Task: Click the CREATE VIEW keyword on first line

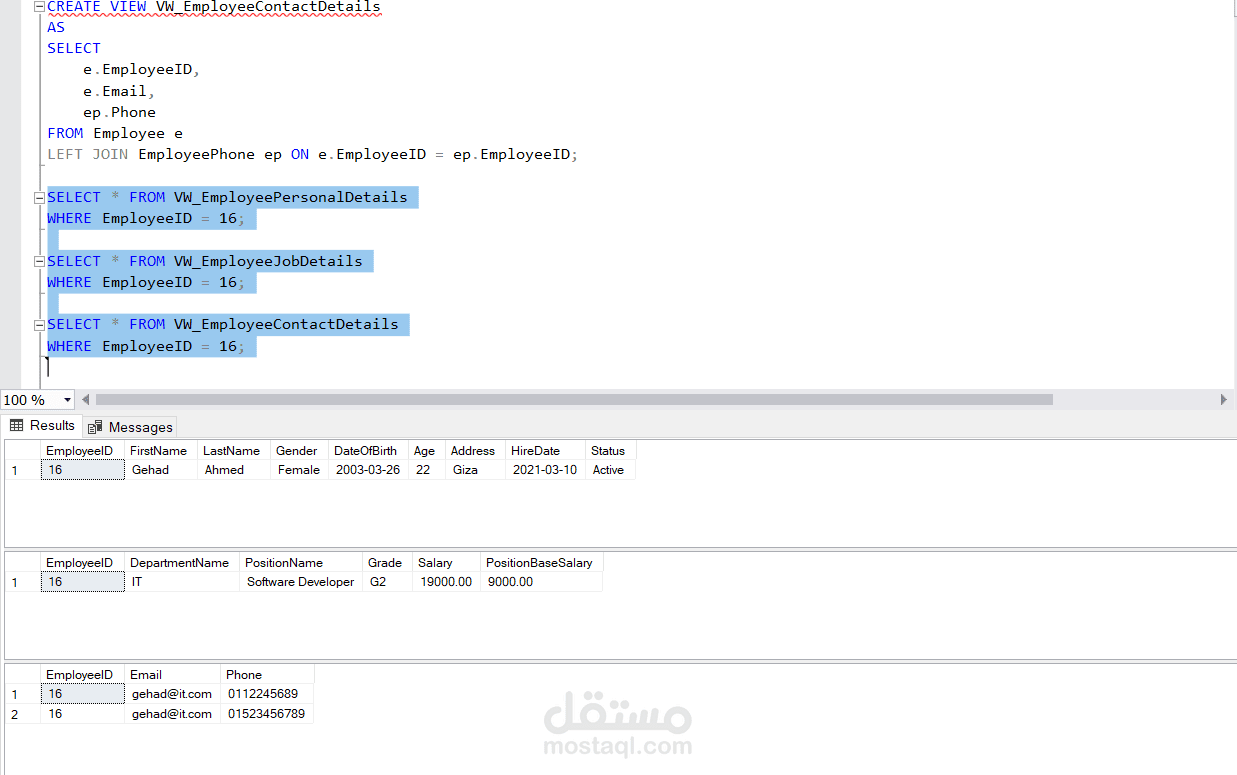Action: point(97,7)
